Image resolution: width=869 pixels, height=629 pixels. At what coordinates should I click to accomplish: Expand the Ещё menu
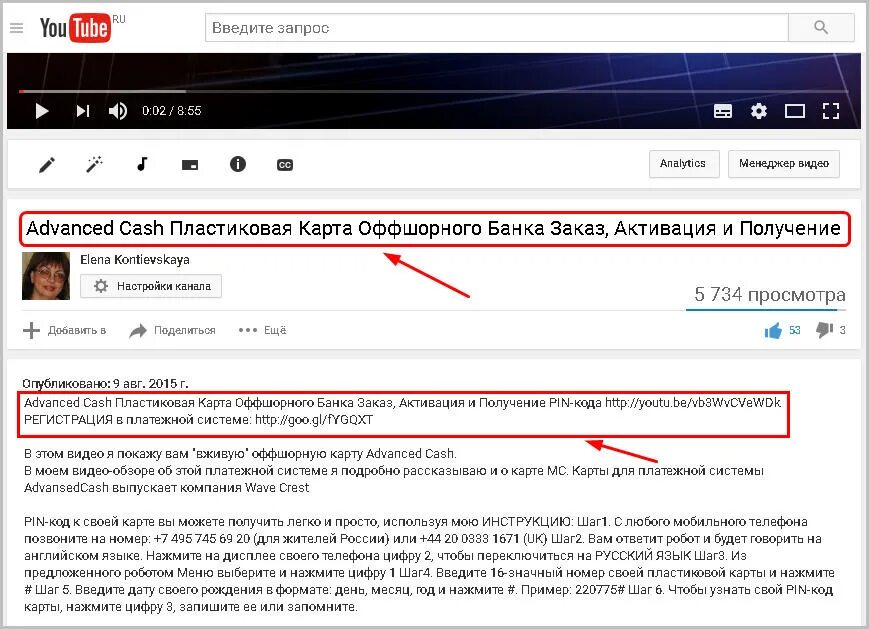[262, 330]
